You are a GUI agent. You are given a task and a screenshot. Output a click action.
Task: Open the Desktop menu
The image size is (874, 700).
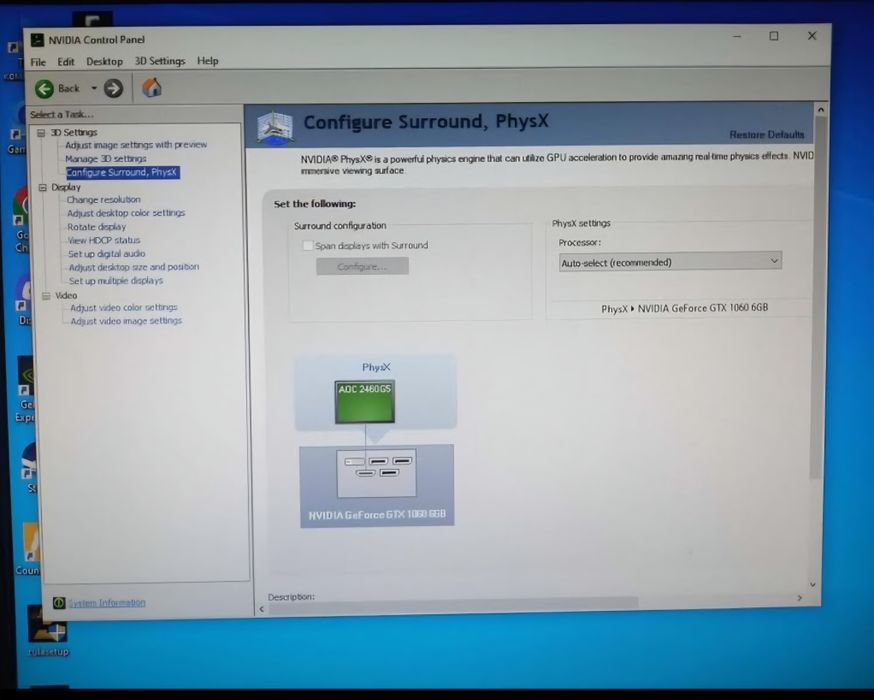point(104,61)
